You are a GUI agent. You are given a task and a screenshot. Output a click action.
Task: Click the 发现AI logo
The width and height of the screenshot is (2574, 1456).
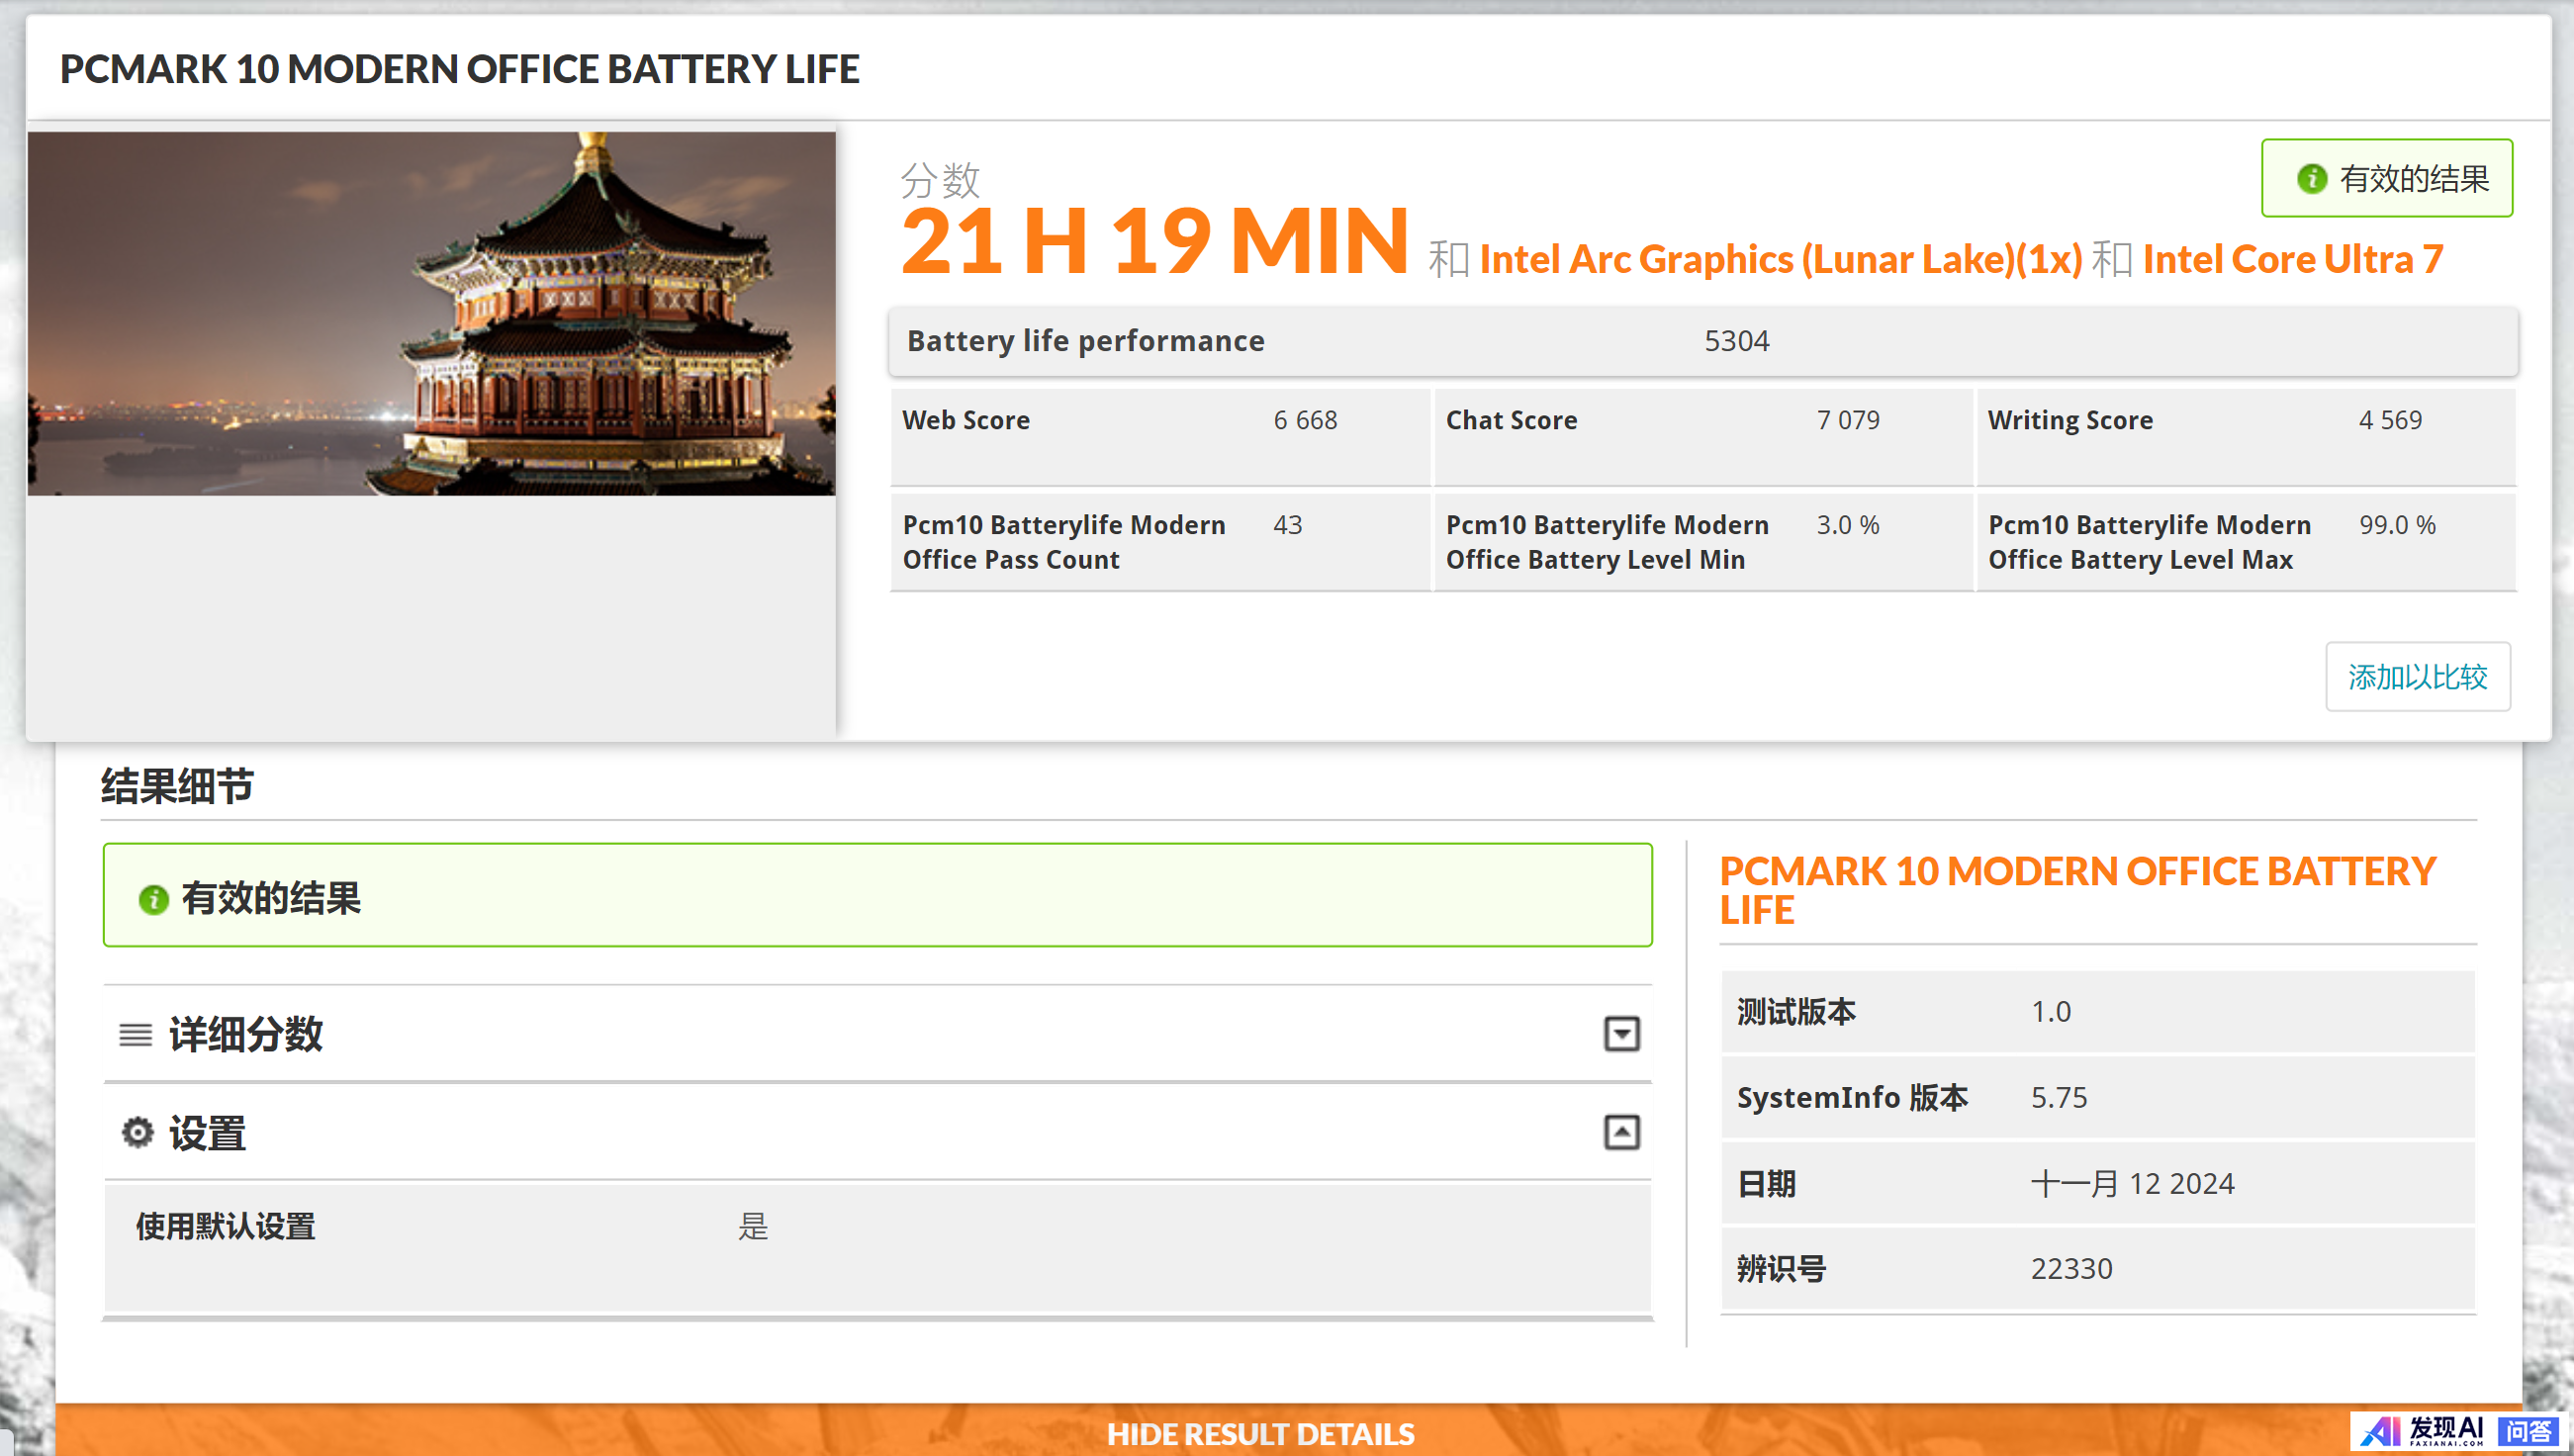point(2424,1432)
